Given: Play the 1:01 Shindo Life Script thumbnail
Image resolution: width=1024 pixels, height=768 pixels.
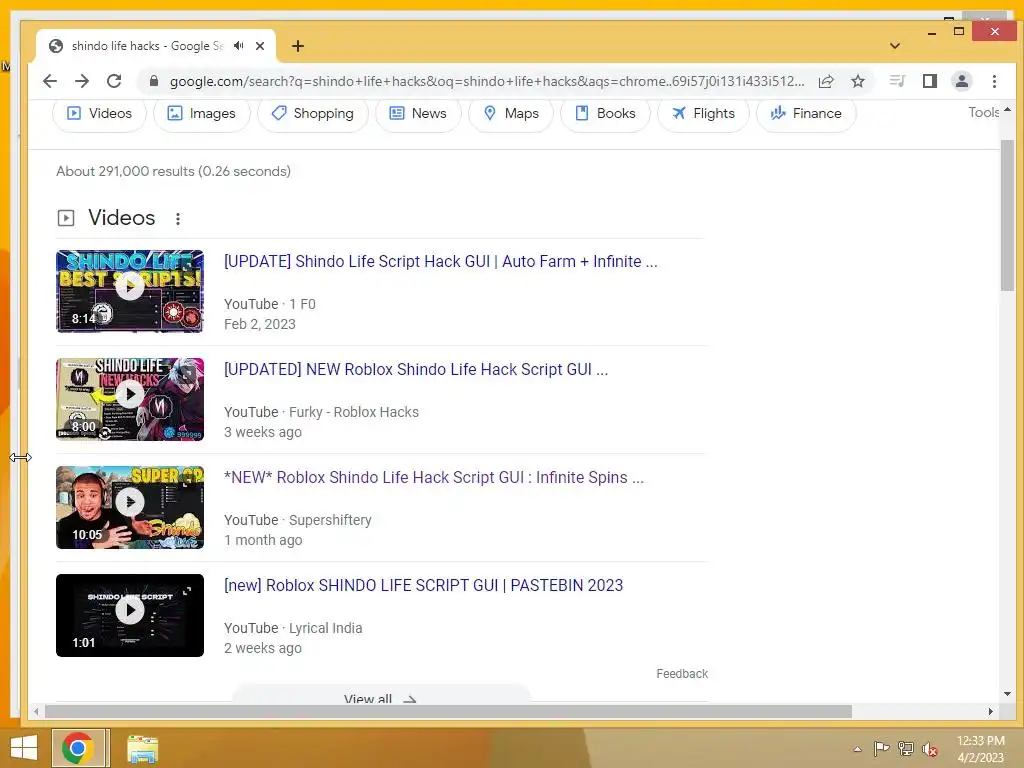Looking at the screenshot, I should click(x=130, y=615).
